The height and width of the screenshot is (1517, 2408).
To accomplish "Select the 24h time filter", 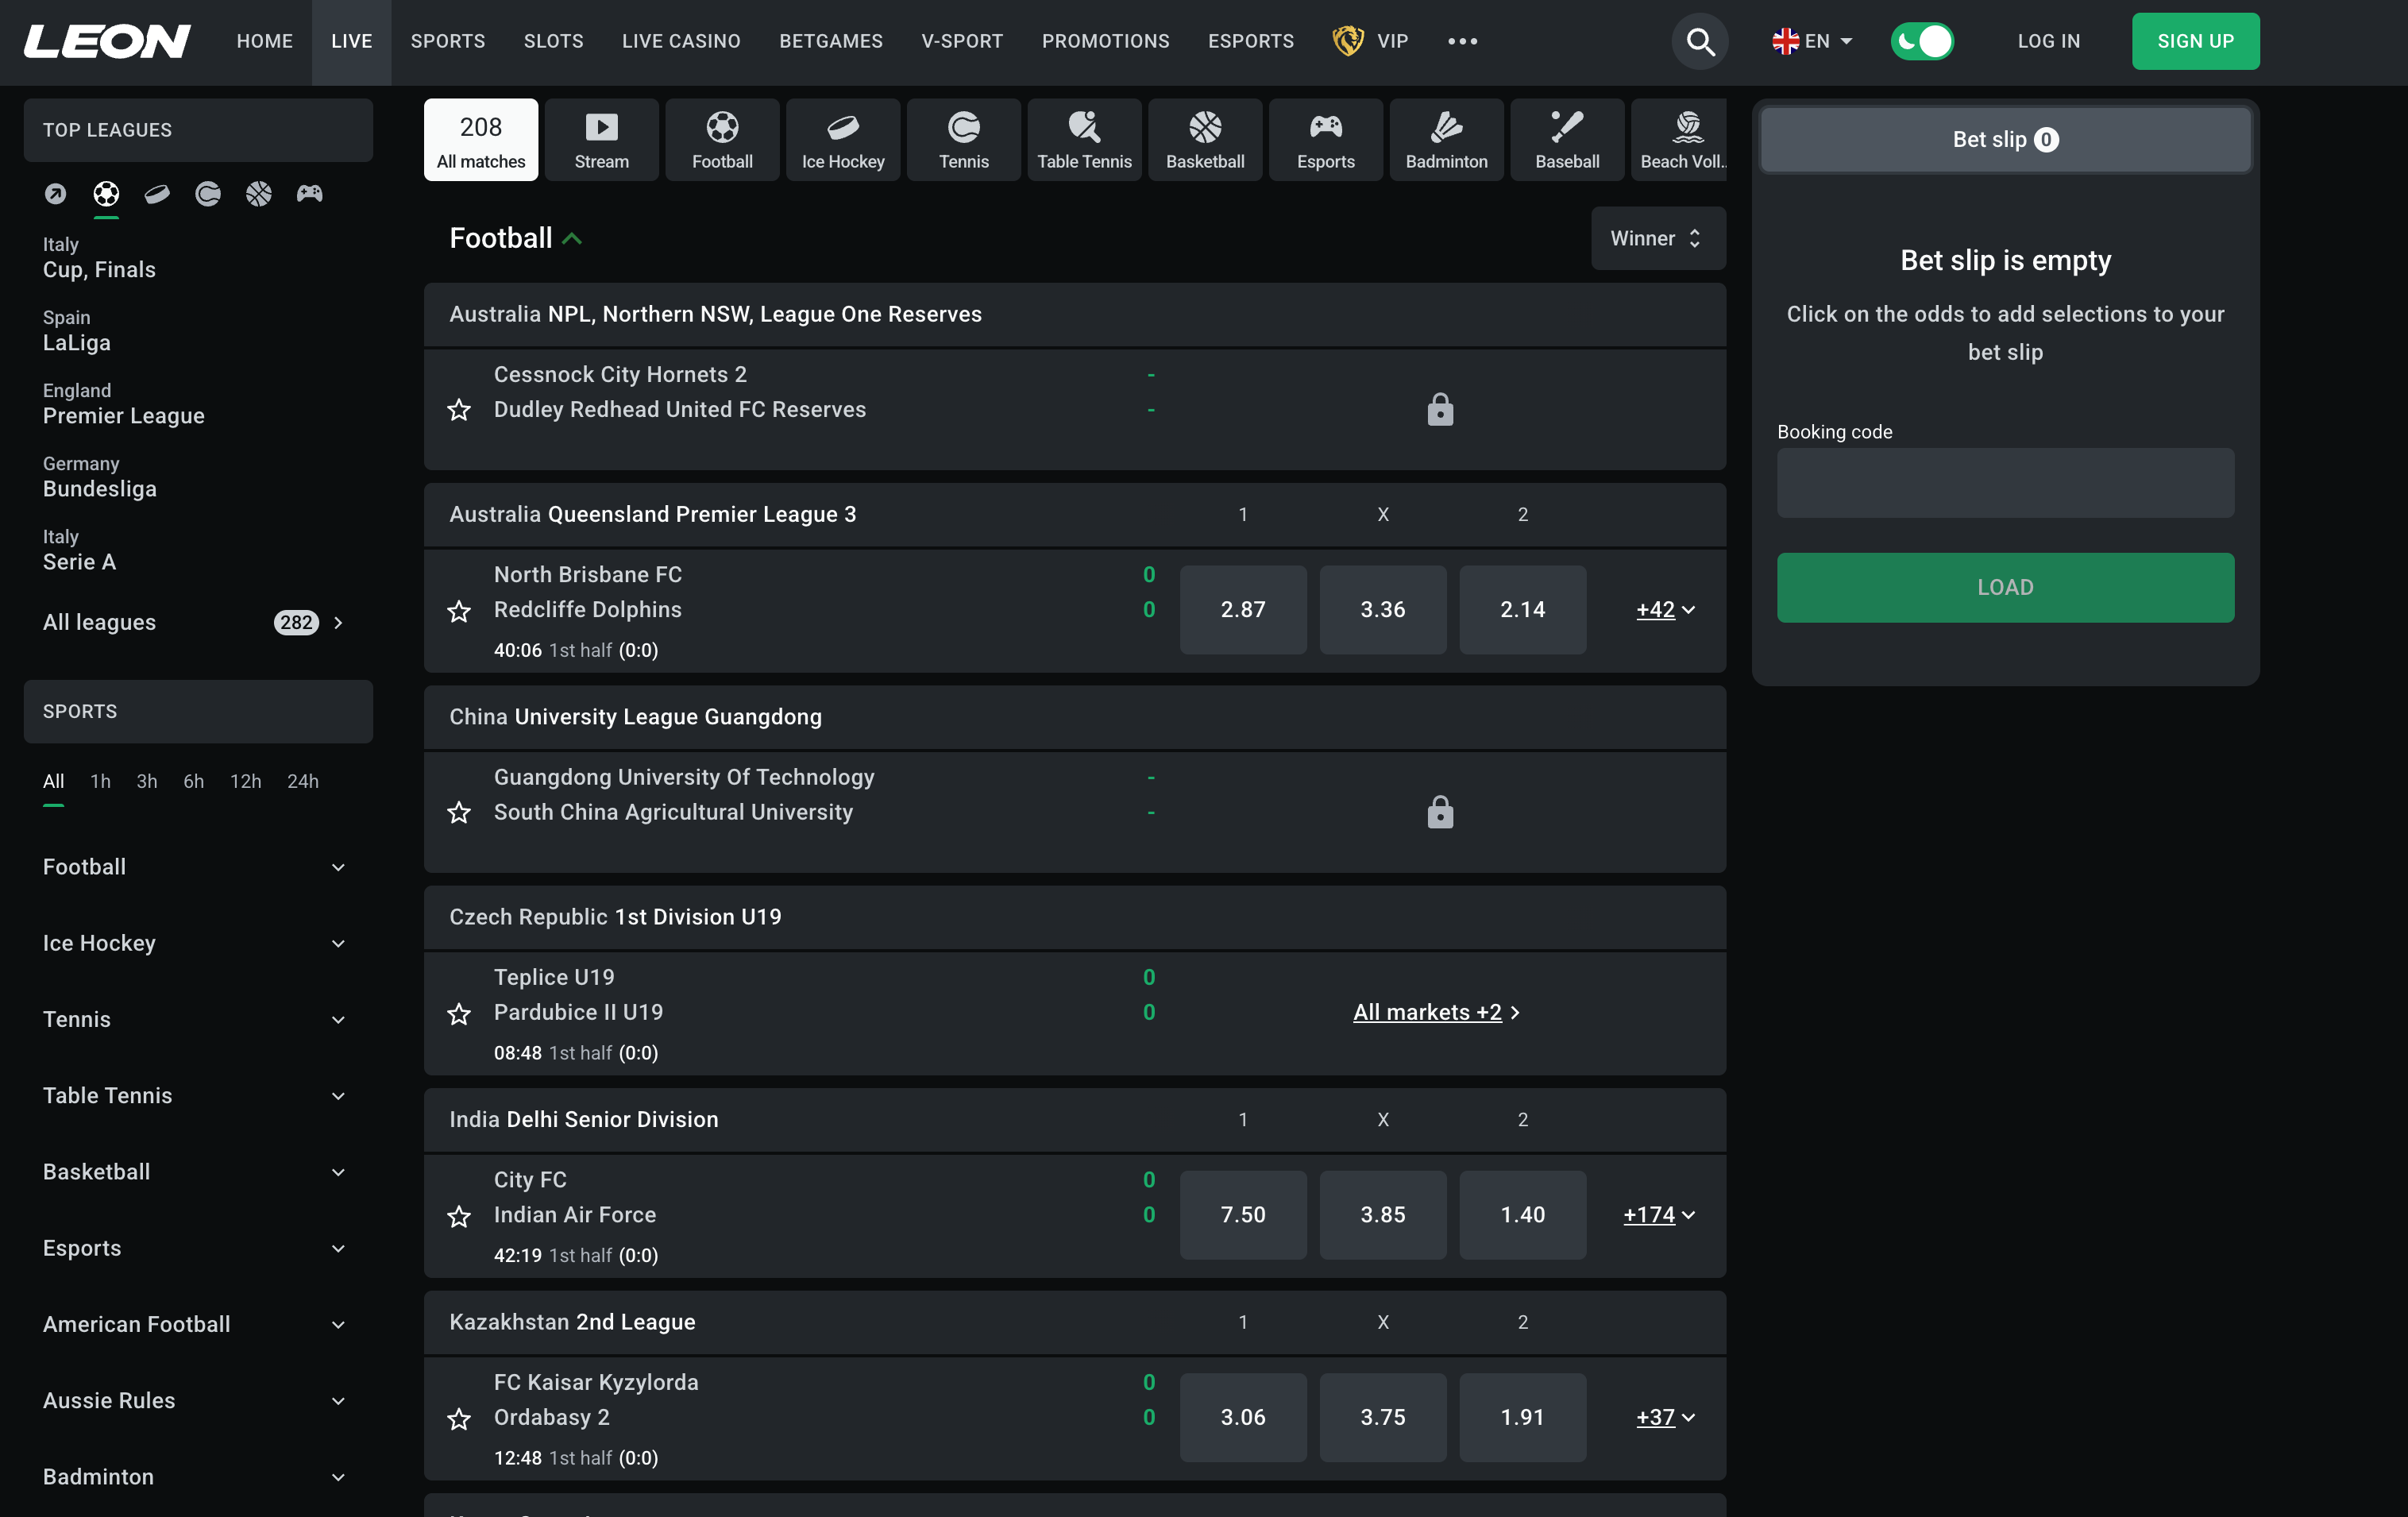I will pos(303,781).
